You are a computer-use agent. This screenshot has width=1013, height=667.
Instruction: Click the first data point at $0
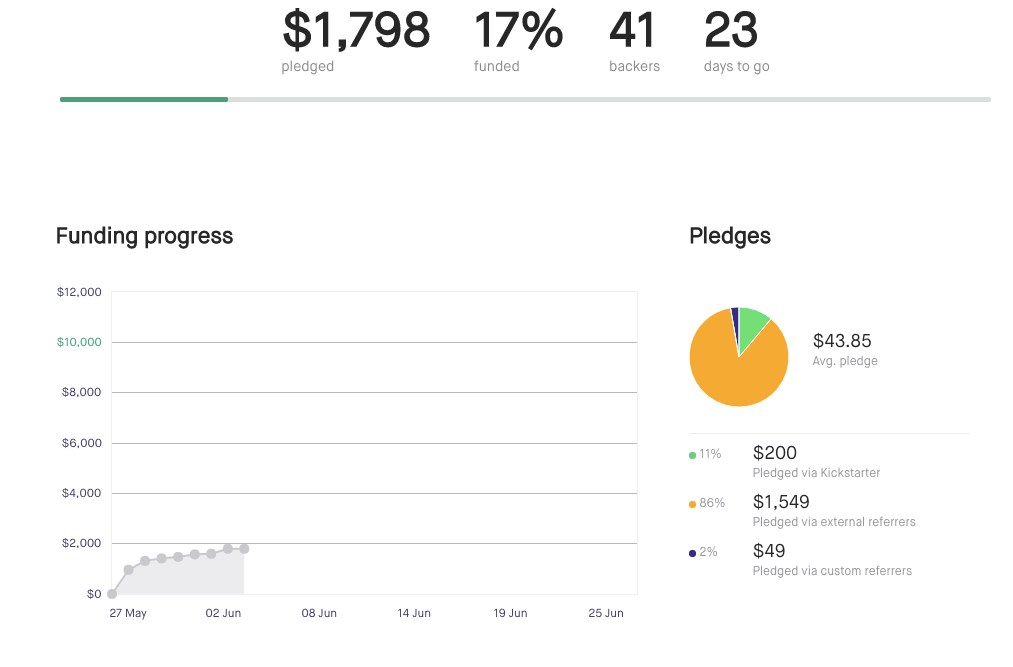point(112,594)
